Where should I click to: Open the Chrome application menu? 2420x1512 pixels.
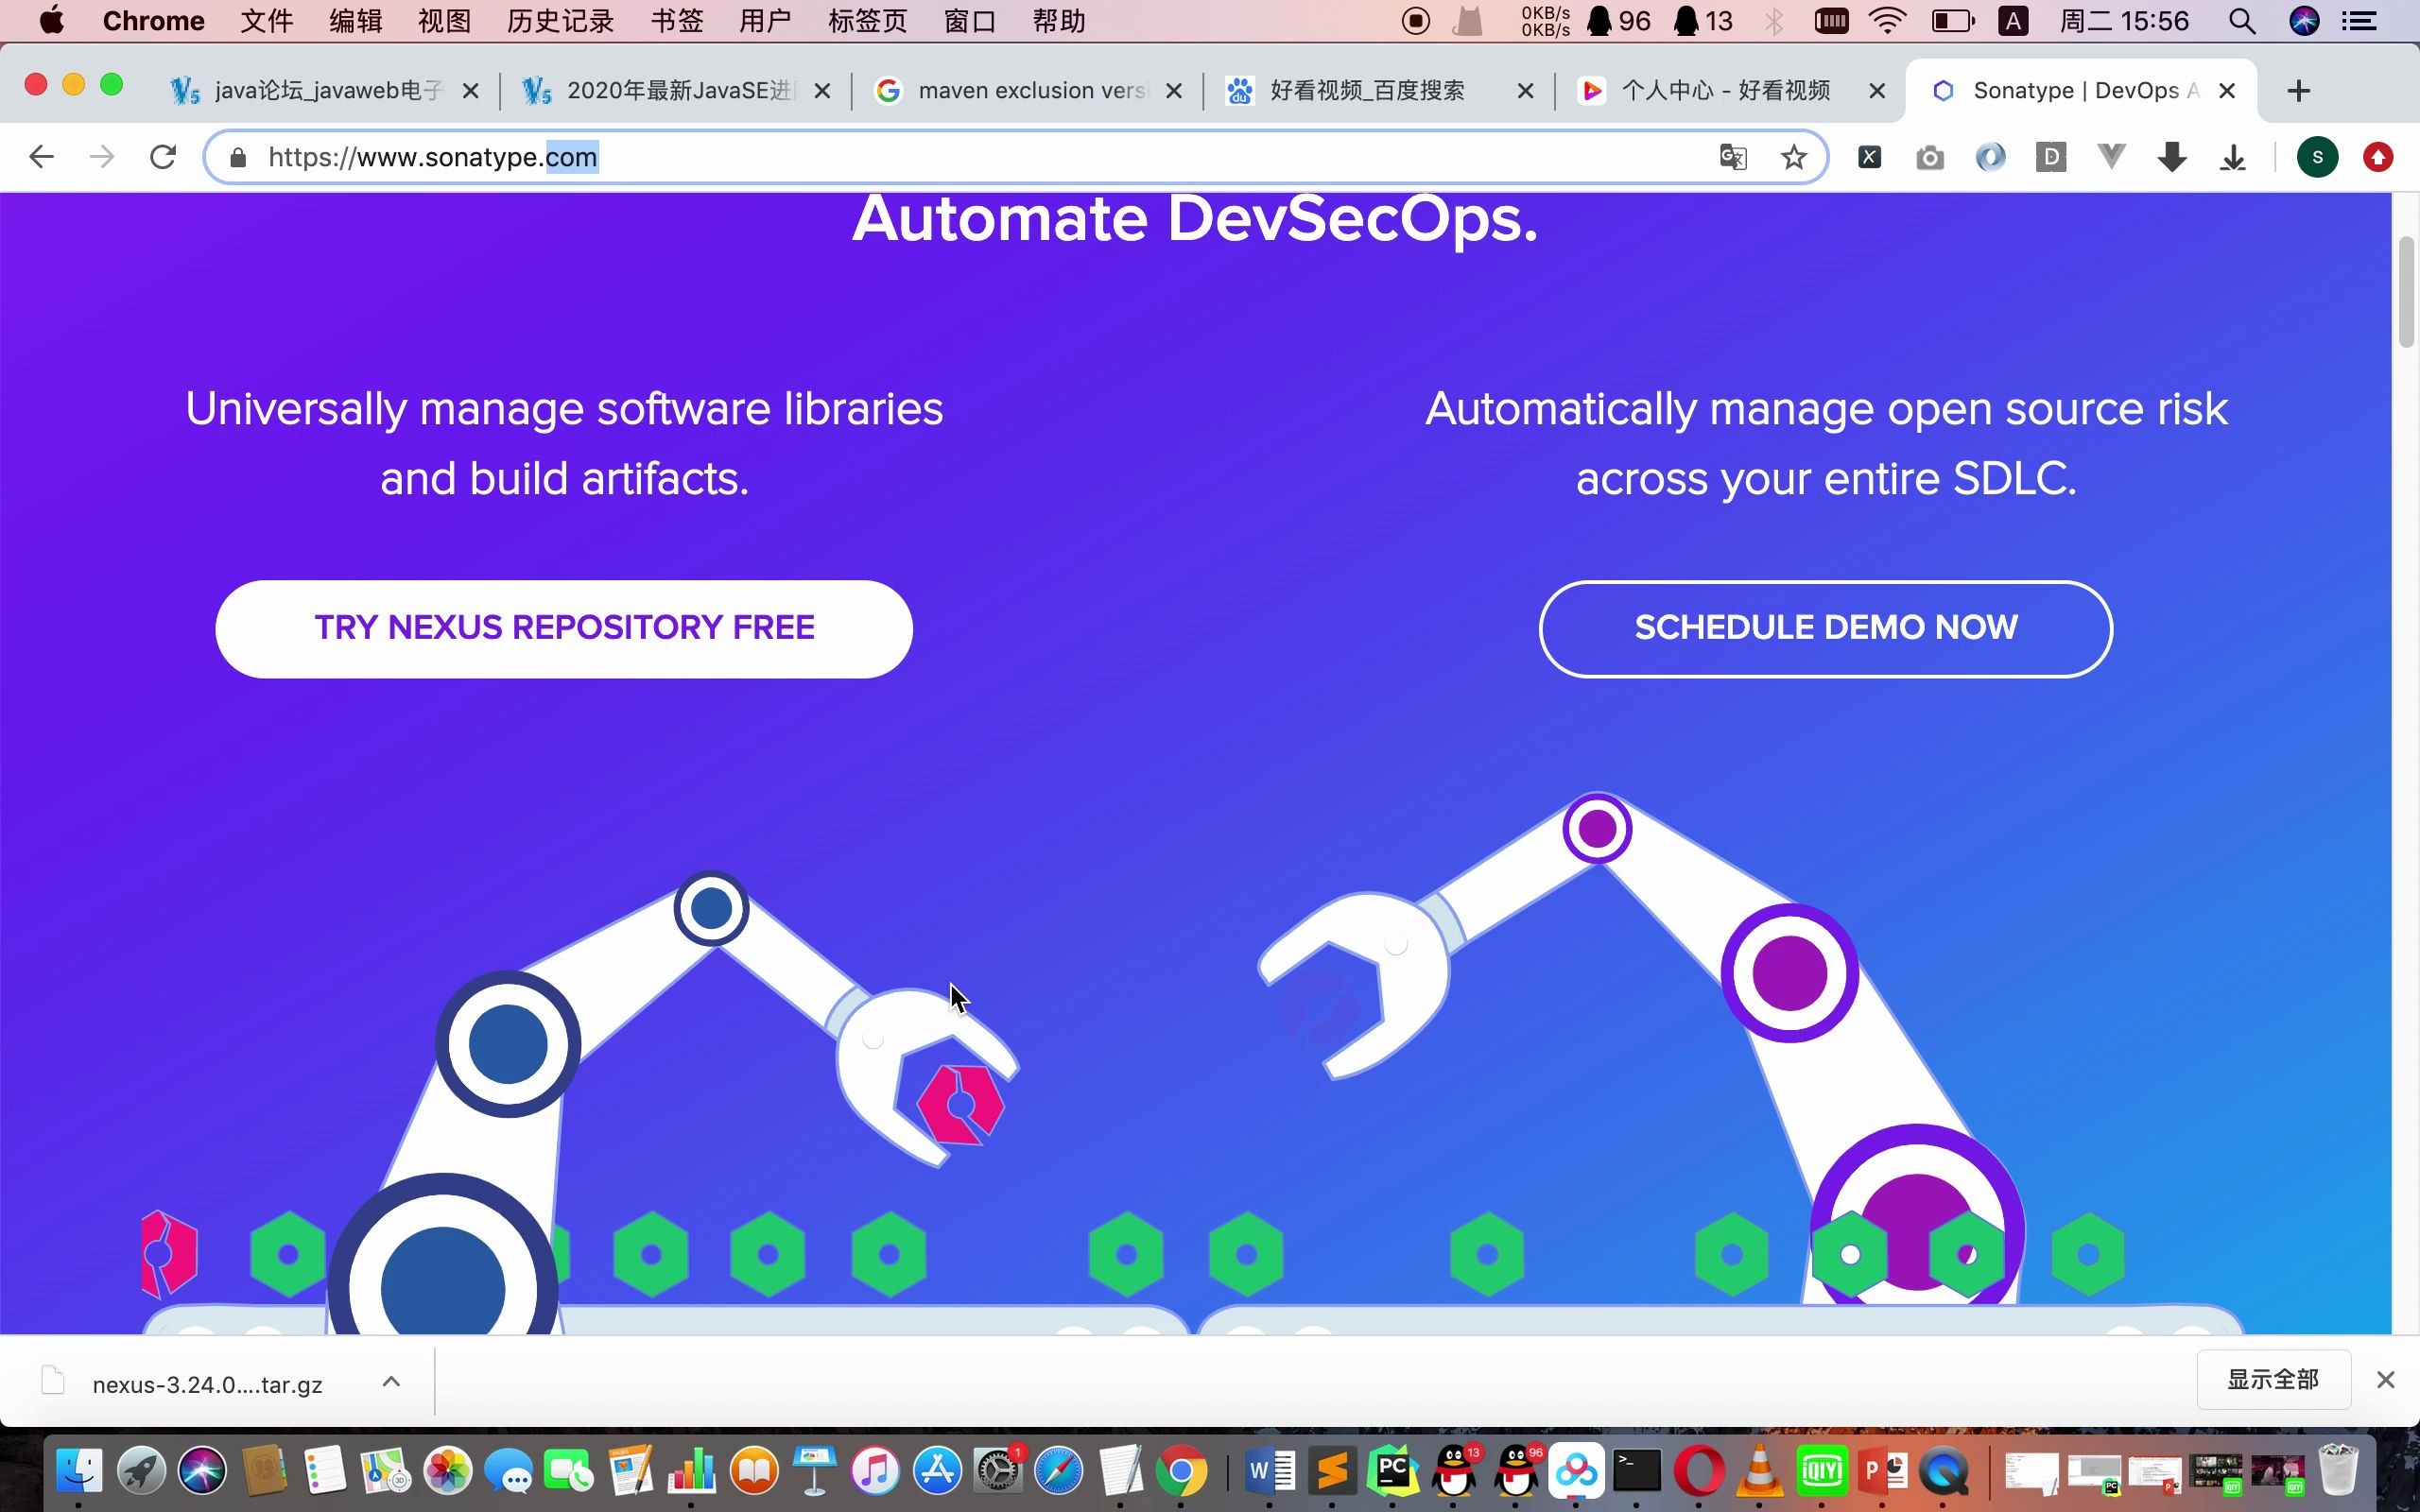pyautogui.click(x=153, y=21)
